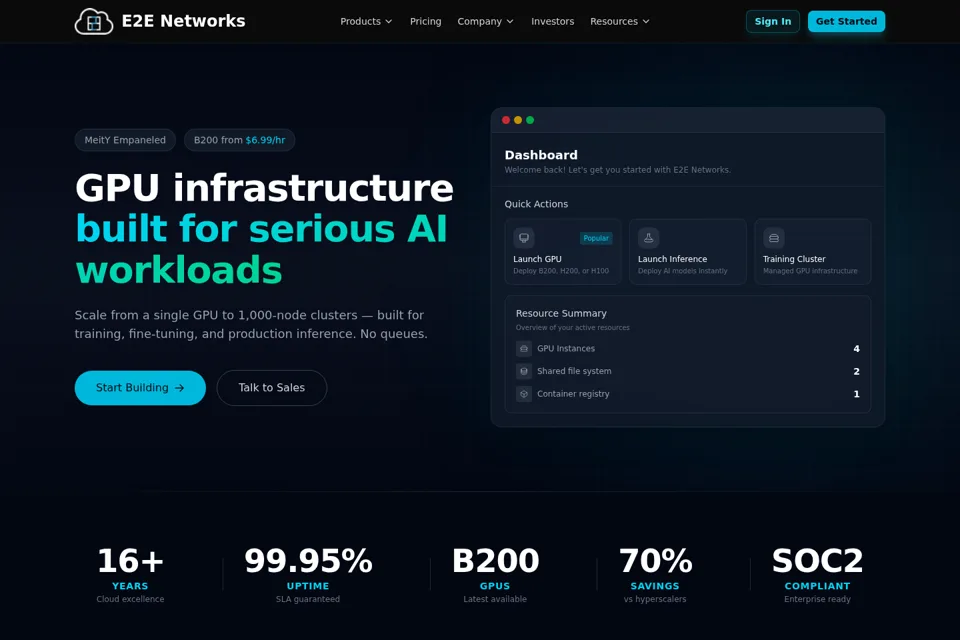This screenshot has width=960, height=640.
Task: Click 'Enterprise ready' caption
Action: pos(817,599)
